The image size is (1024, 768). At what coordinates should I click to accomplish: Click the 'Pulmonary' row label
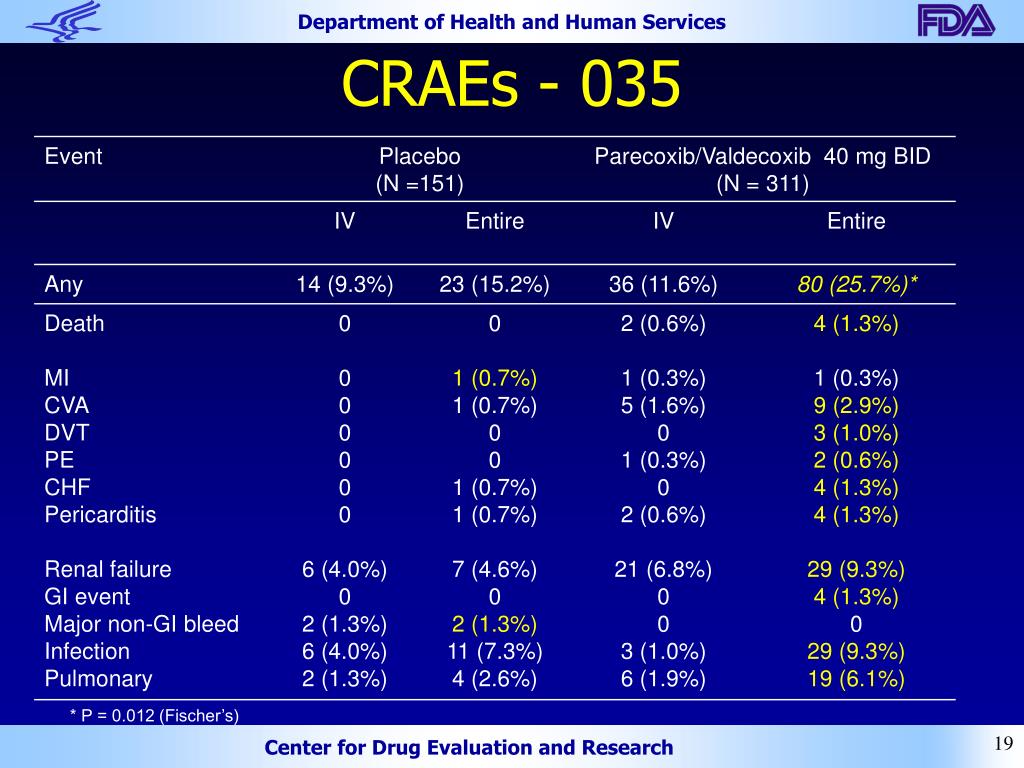tap(99, 679)
